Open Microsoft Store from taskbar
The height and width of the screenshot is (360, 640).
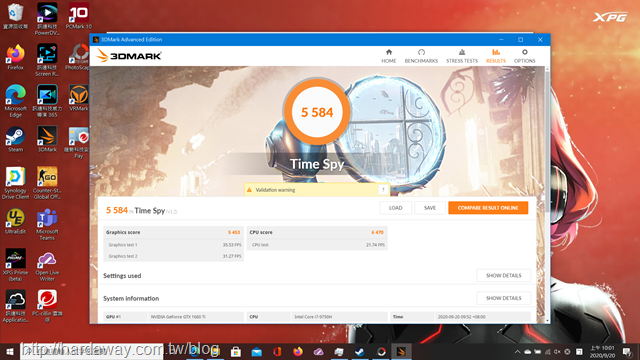[236, 351]
